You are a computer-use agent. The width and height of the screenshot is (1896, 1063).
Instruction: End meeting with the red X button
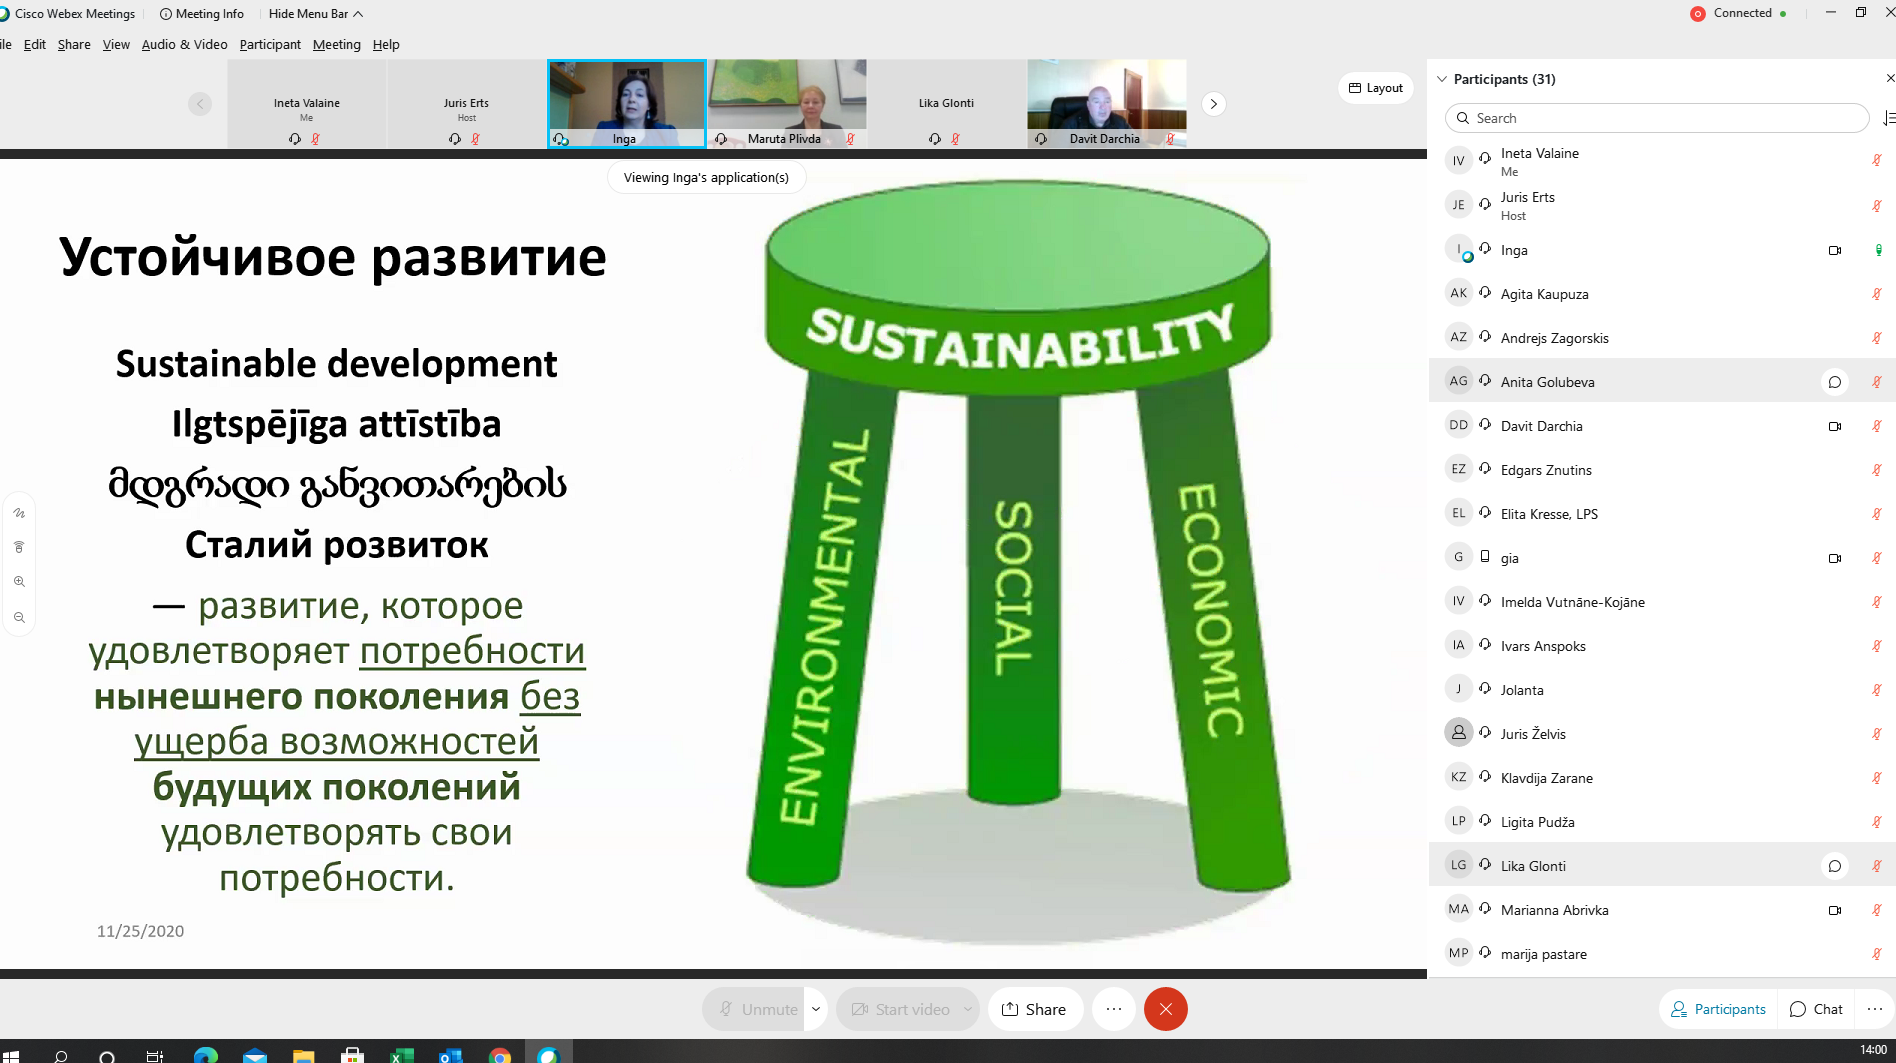1165,1009
